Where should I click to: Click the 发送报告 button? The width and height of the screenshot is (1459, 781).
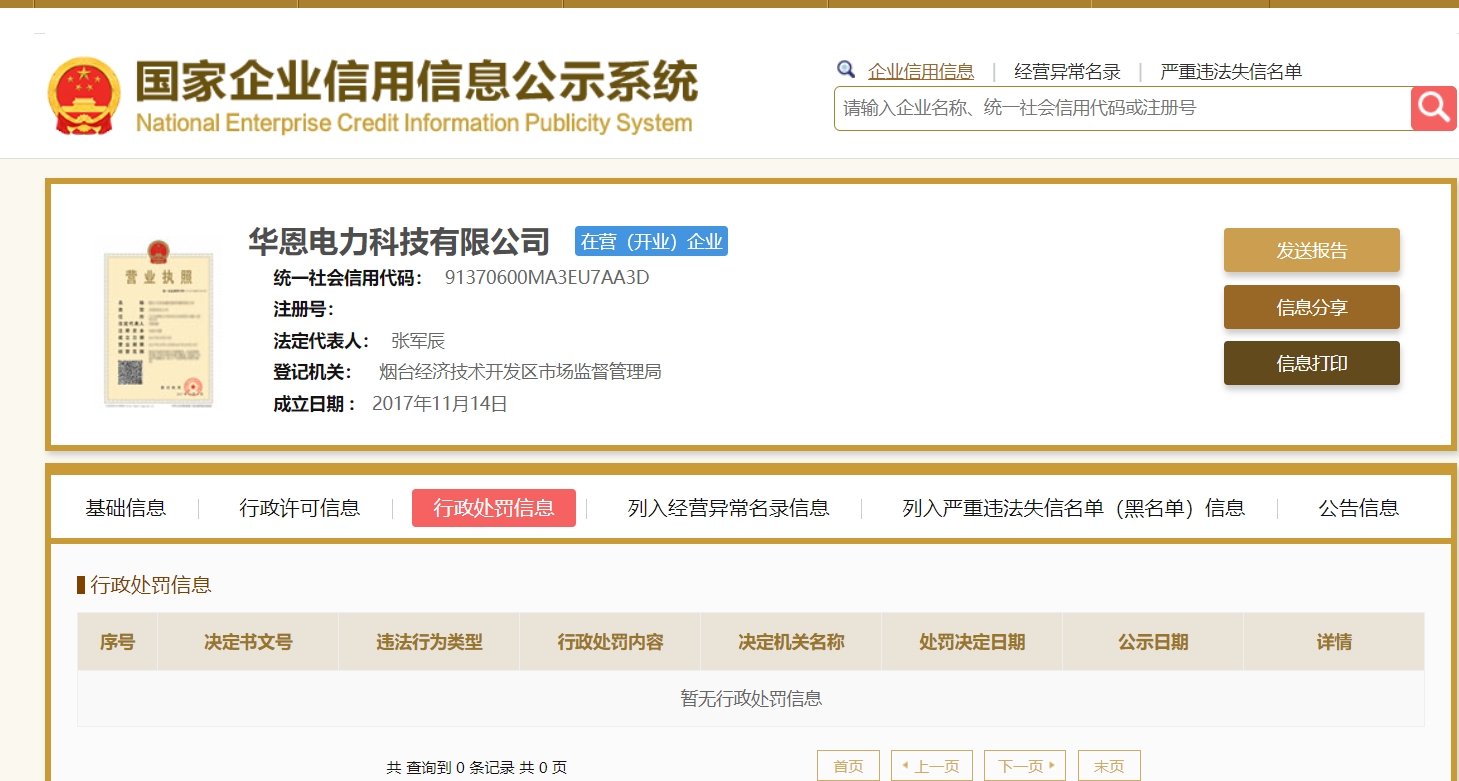click(1312, 250)
